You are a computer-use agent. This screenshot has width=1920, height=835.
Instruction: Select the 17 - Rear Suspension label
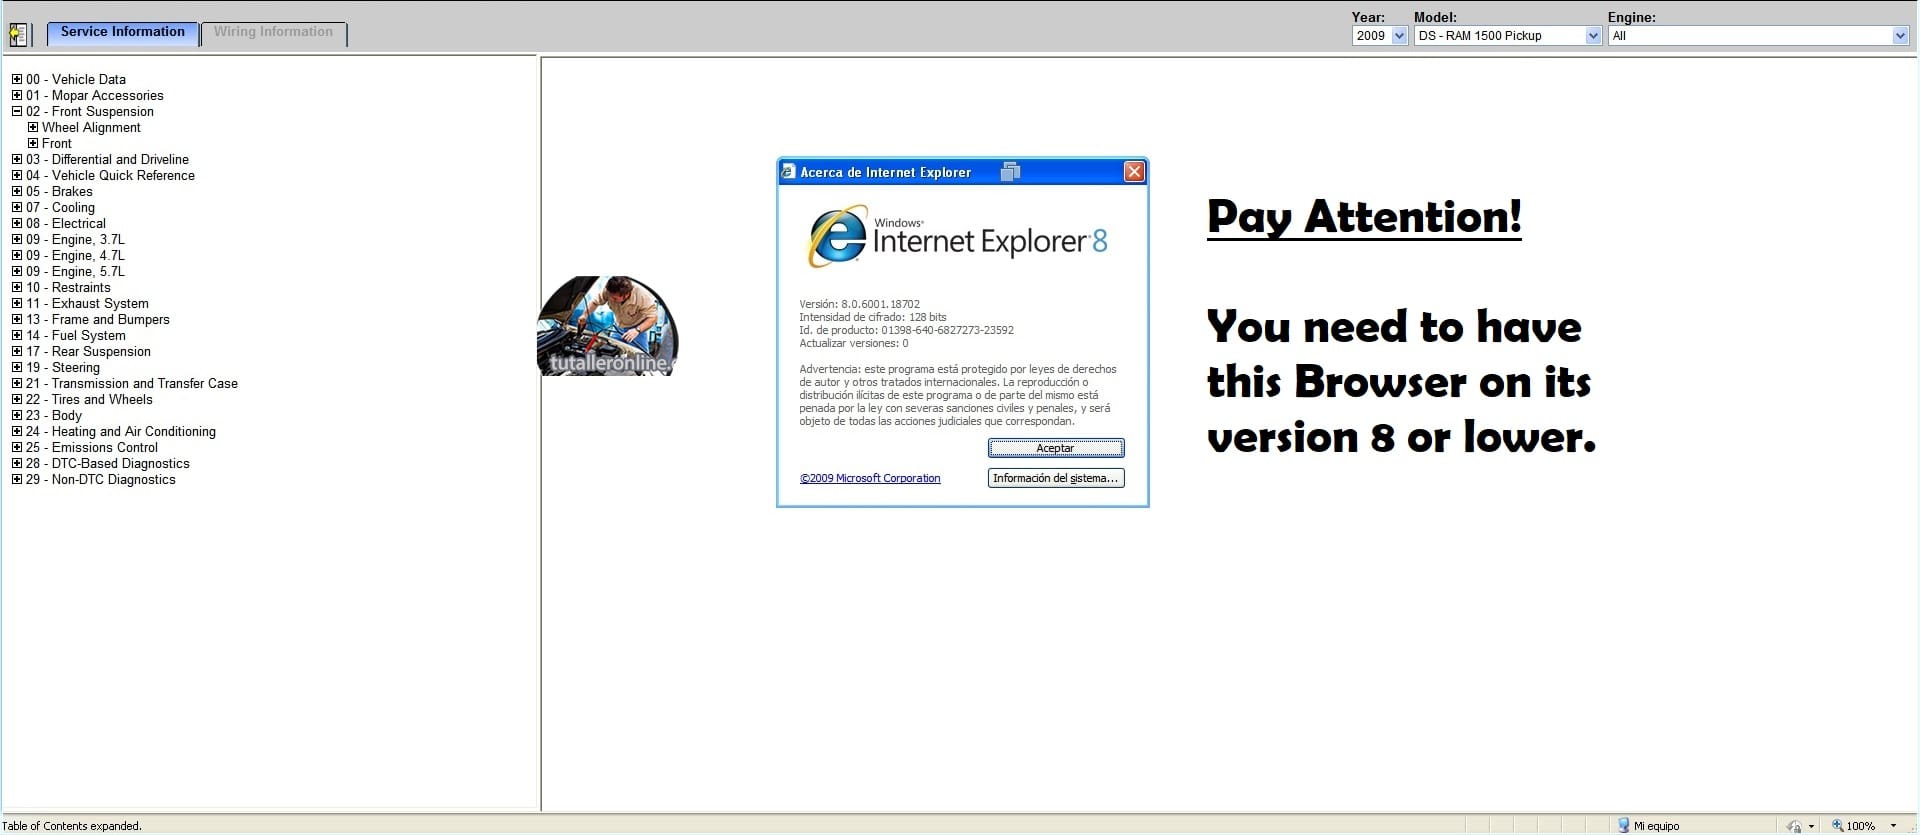tap(88, 351)
